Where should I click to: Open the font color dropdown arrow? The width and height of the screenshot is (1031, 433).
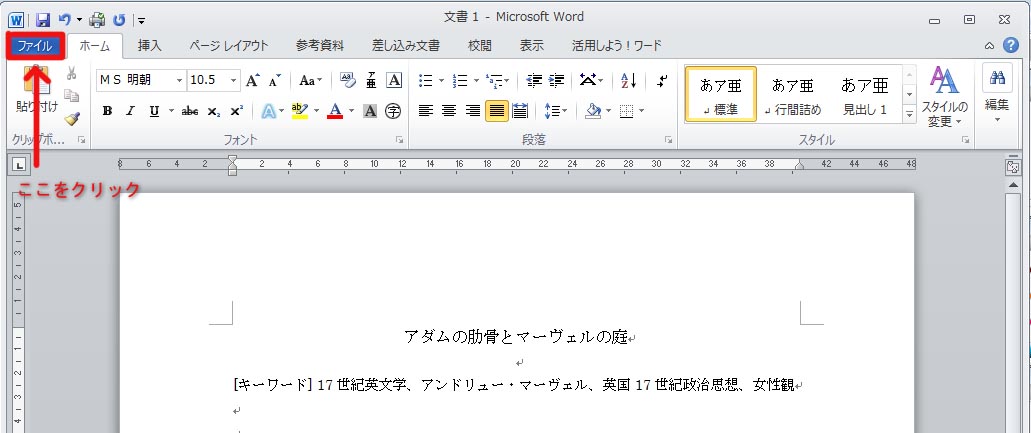pos(351,111)
